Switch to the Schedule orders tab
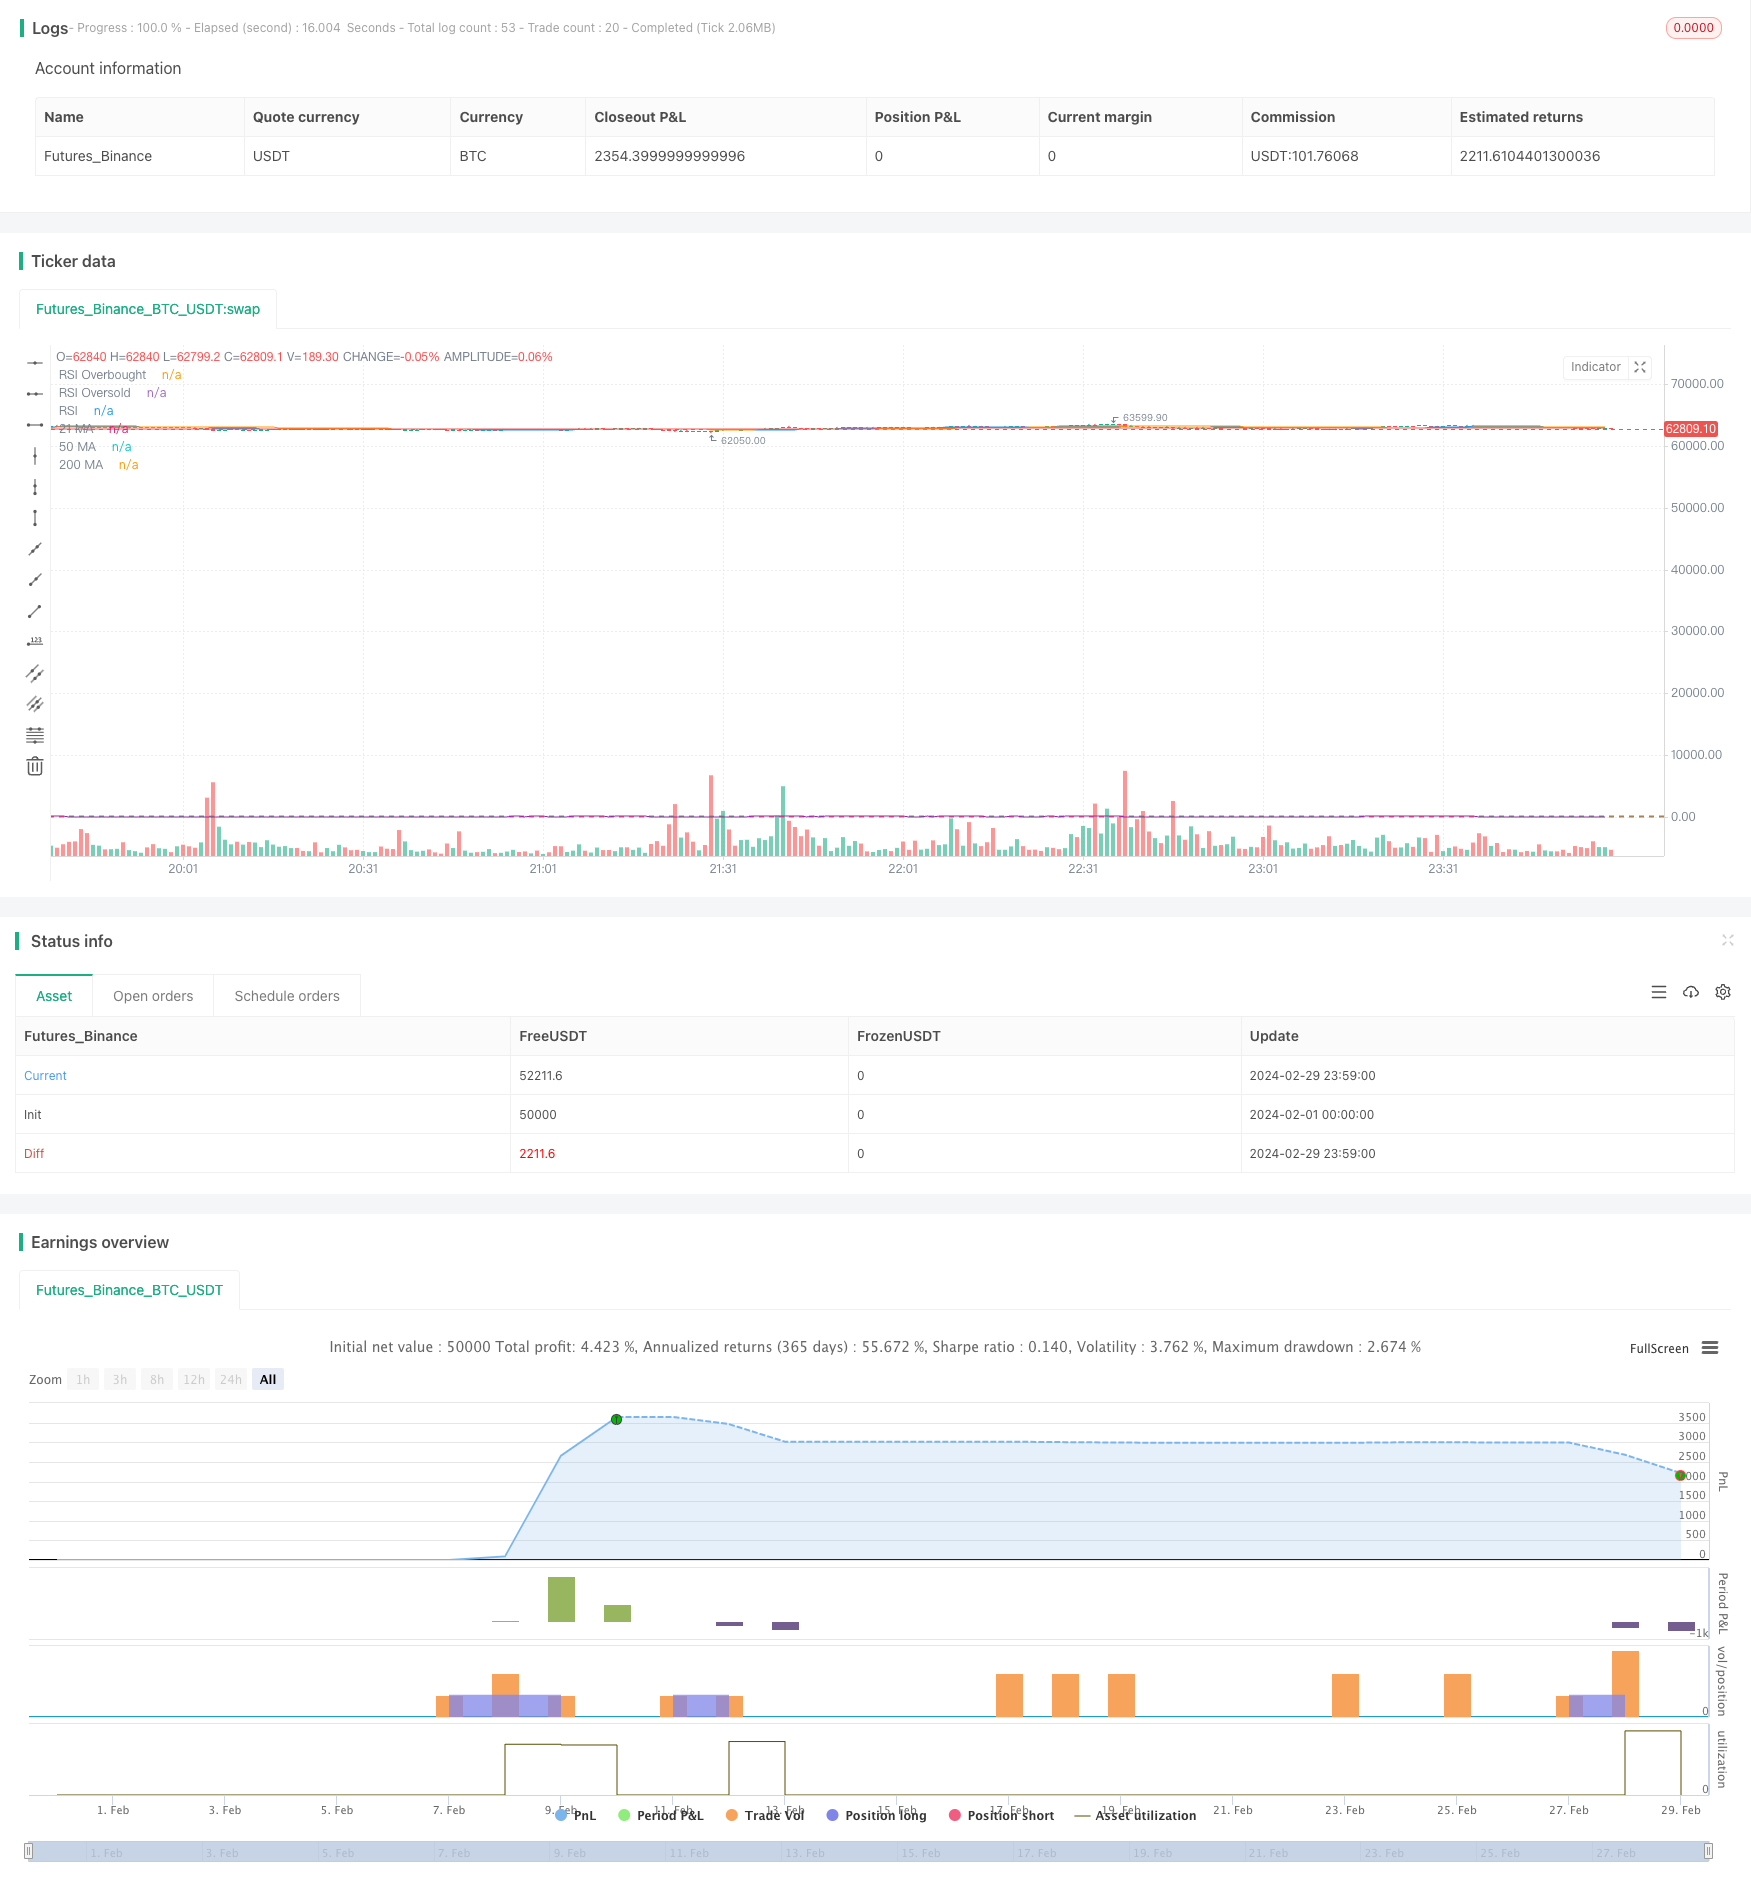Image resolution: width=1751 pixels, height=1892 pixels. coord(287,996)
